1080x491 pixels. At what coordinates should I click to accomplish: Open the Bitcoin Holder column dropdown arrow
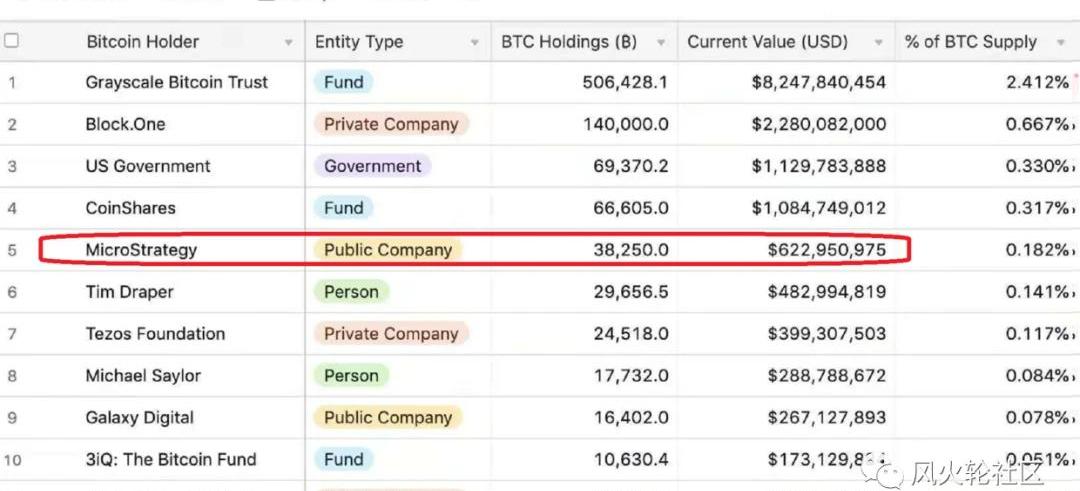click(x=289, y=43)
